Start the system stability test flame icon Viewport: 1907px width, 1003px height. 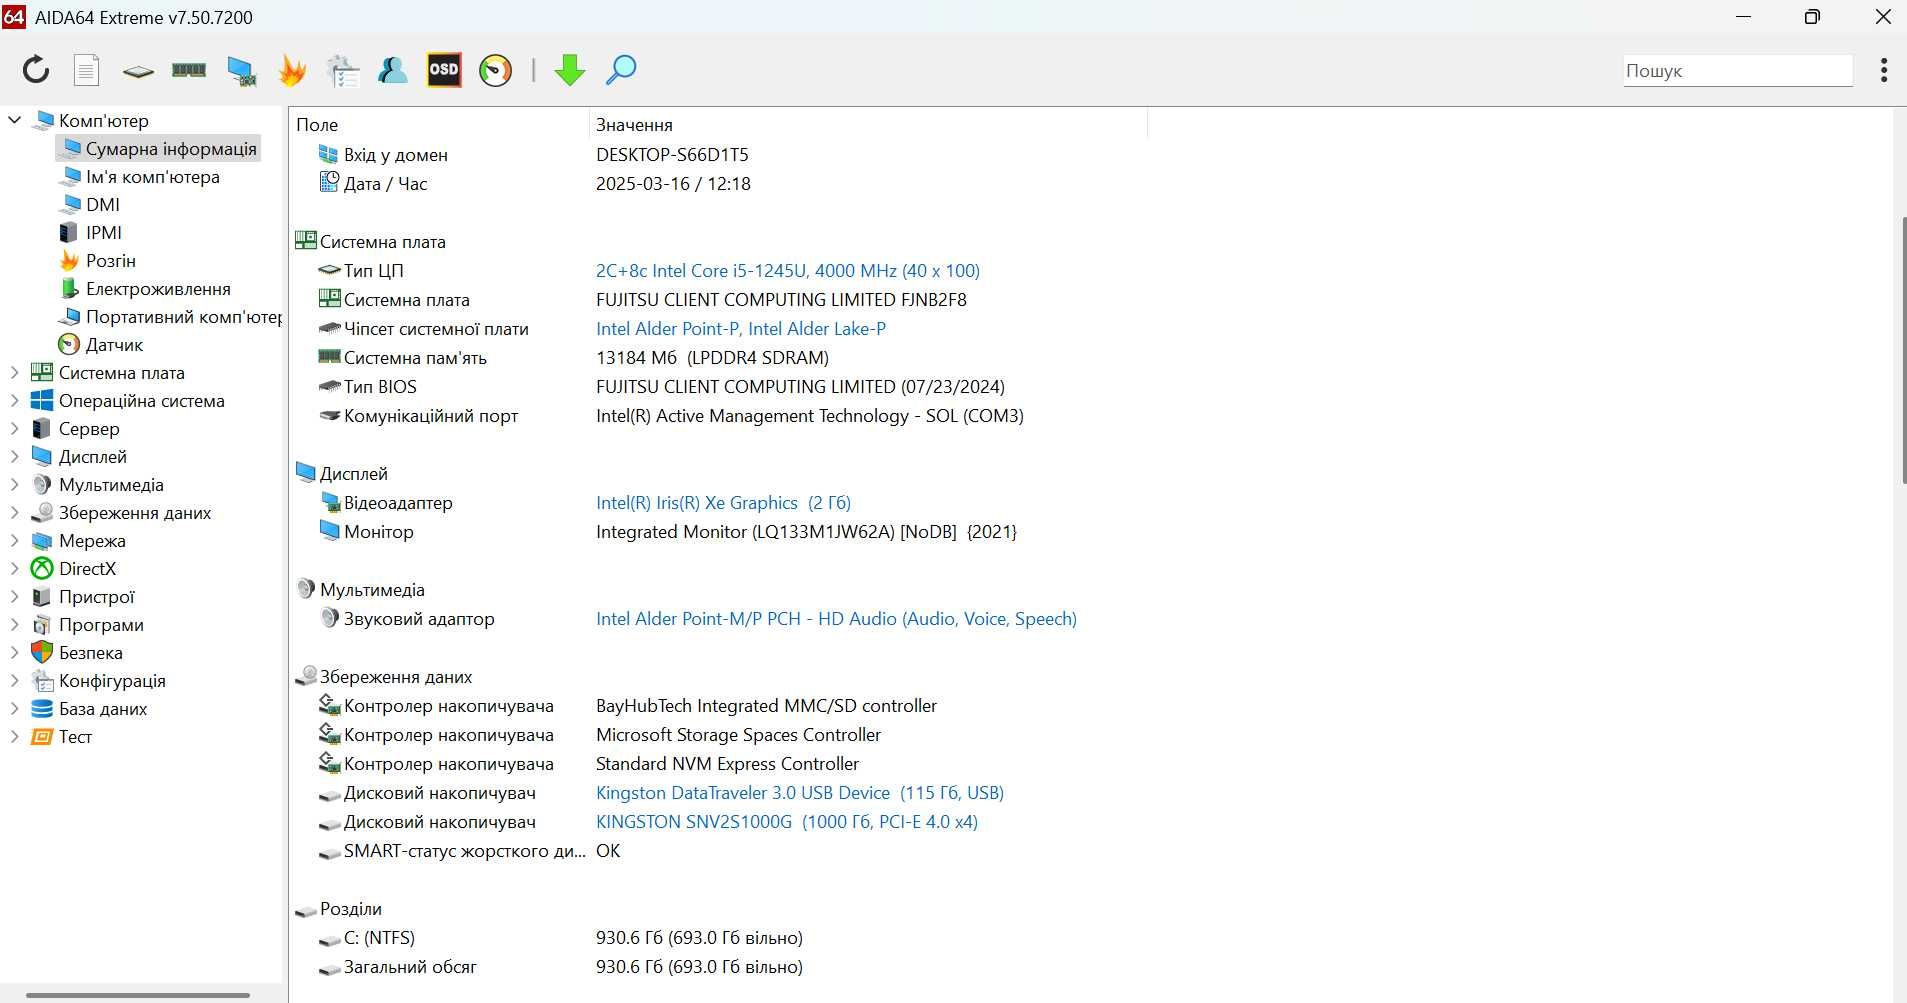click(x=292, y=70)
